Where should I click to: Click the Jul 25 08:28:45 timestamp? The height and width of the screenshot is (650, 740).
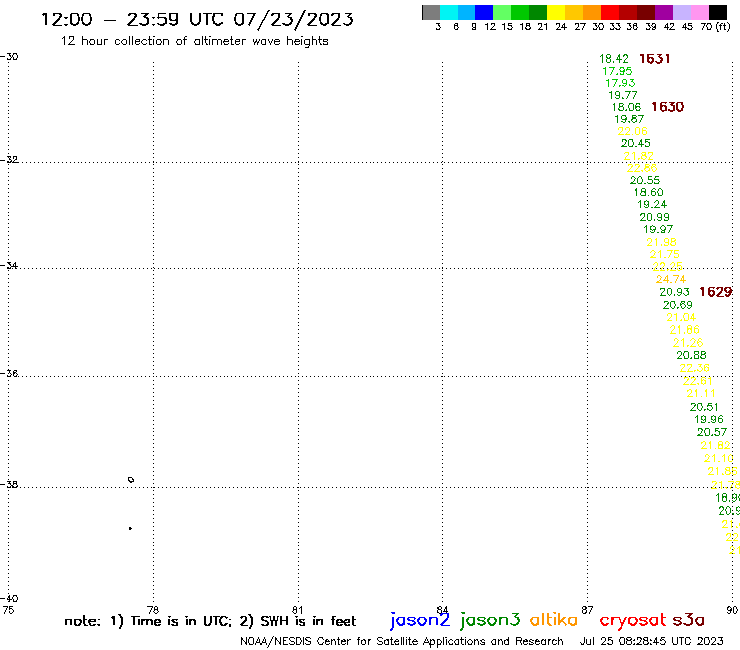coord(651,641)
